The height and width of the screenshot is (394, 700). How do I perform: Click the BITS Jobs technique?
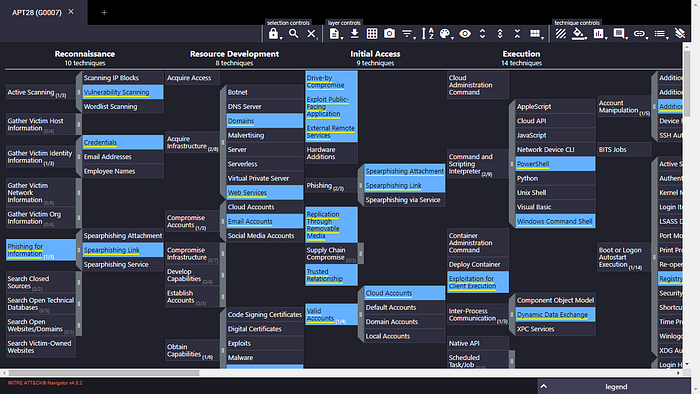(x=624, y=149)
